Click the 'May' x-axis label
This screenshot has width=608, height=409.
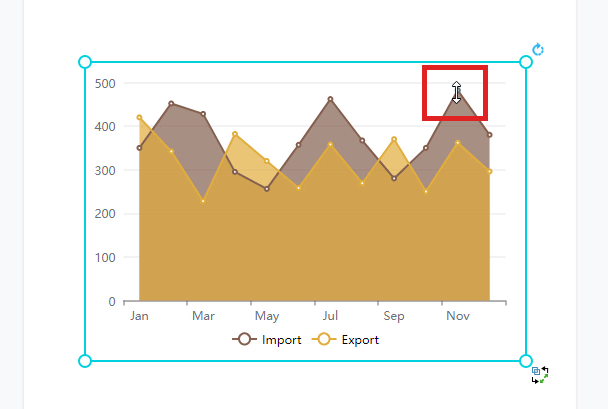(267, 316)
